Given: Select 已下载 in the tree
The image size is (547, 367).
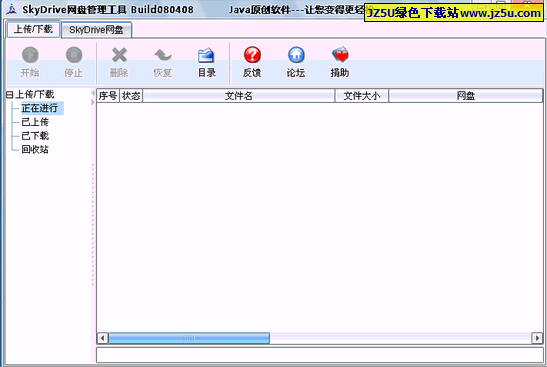Looking at the screenshot, I should [x=35, y=136].
